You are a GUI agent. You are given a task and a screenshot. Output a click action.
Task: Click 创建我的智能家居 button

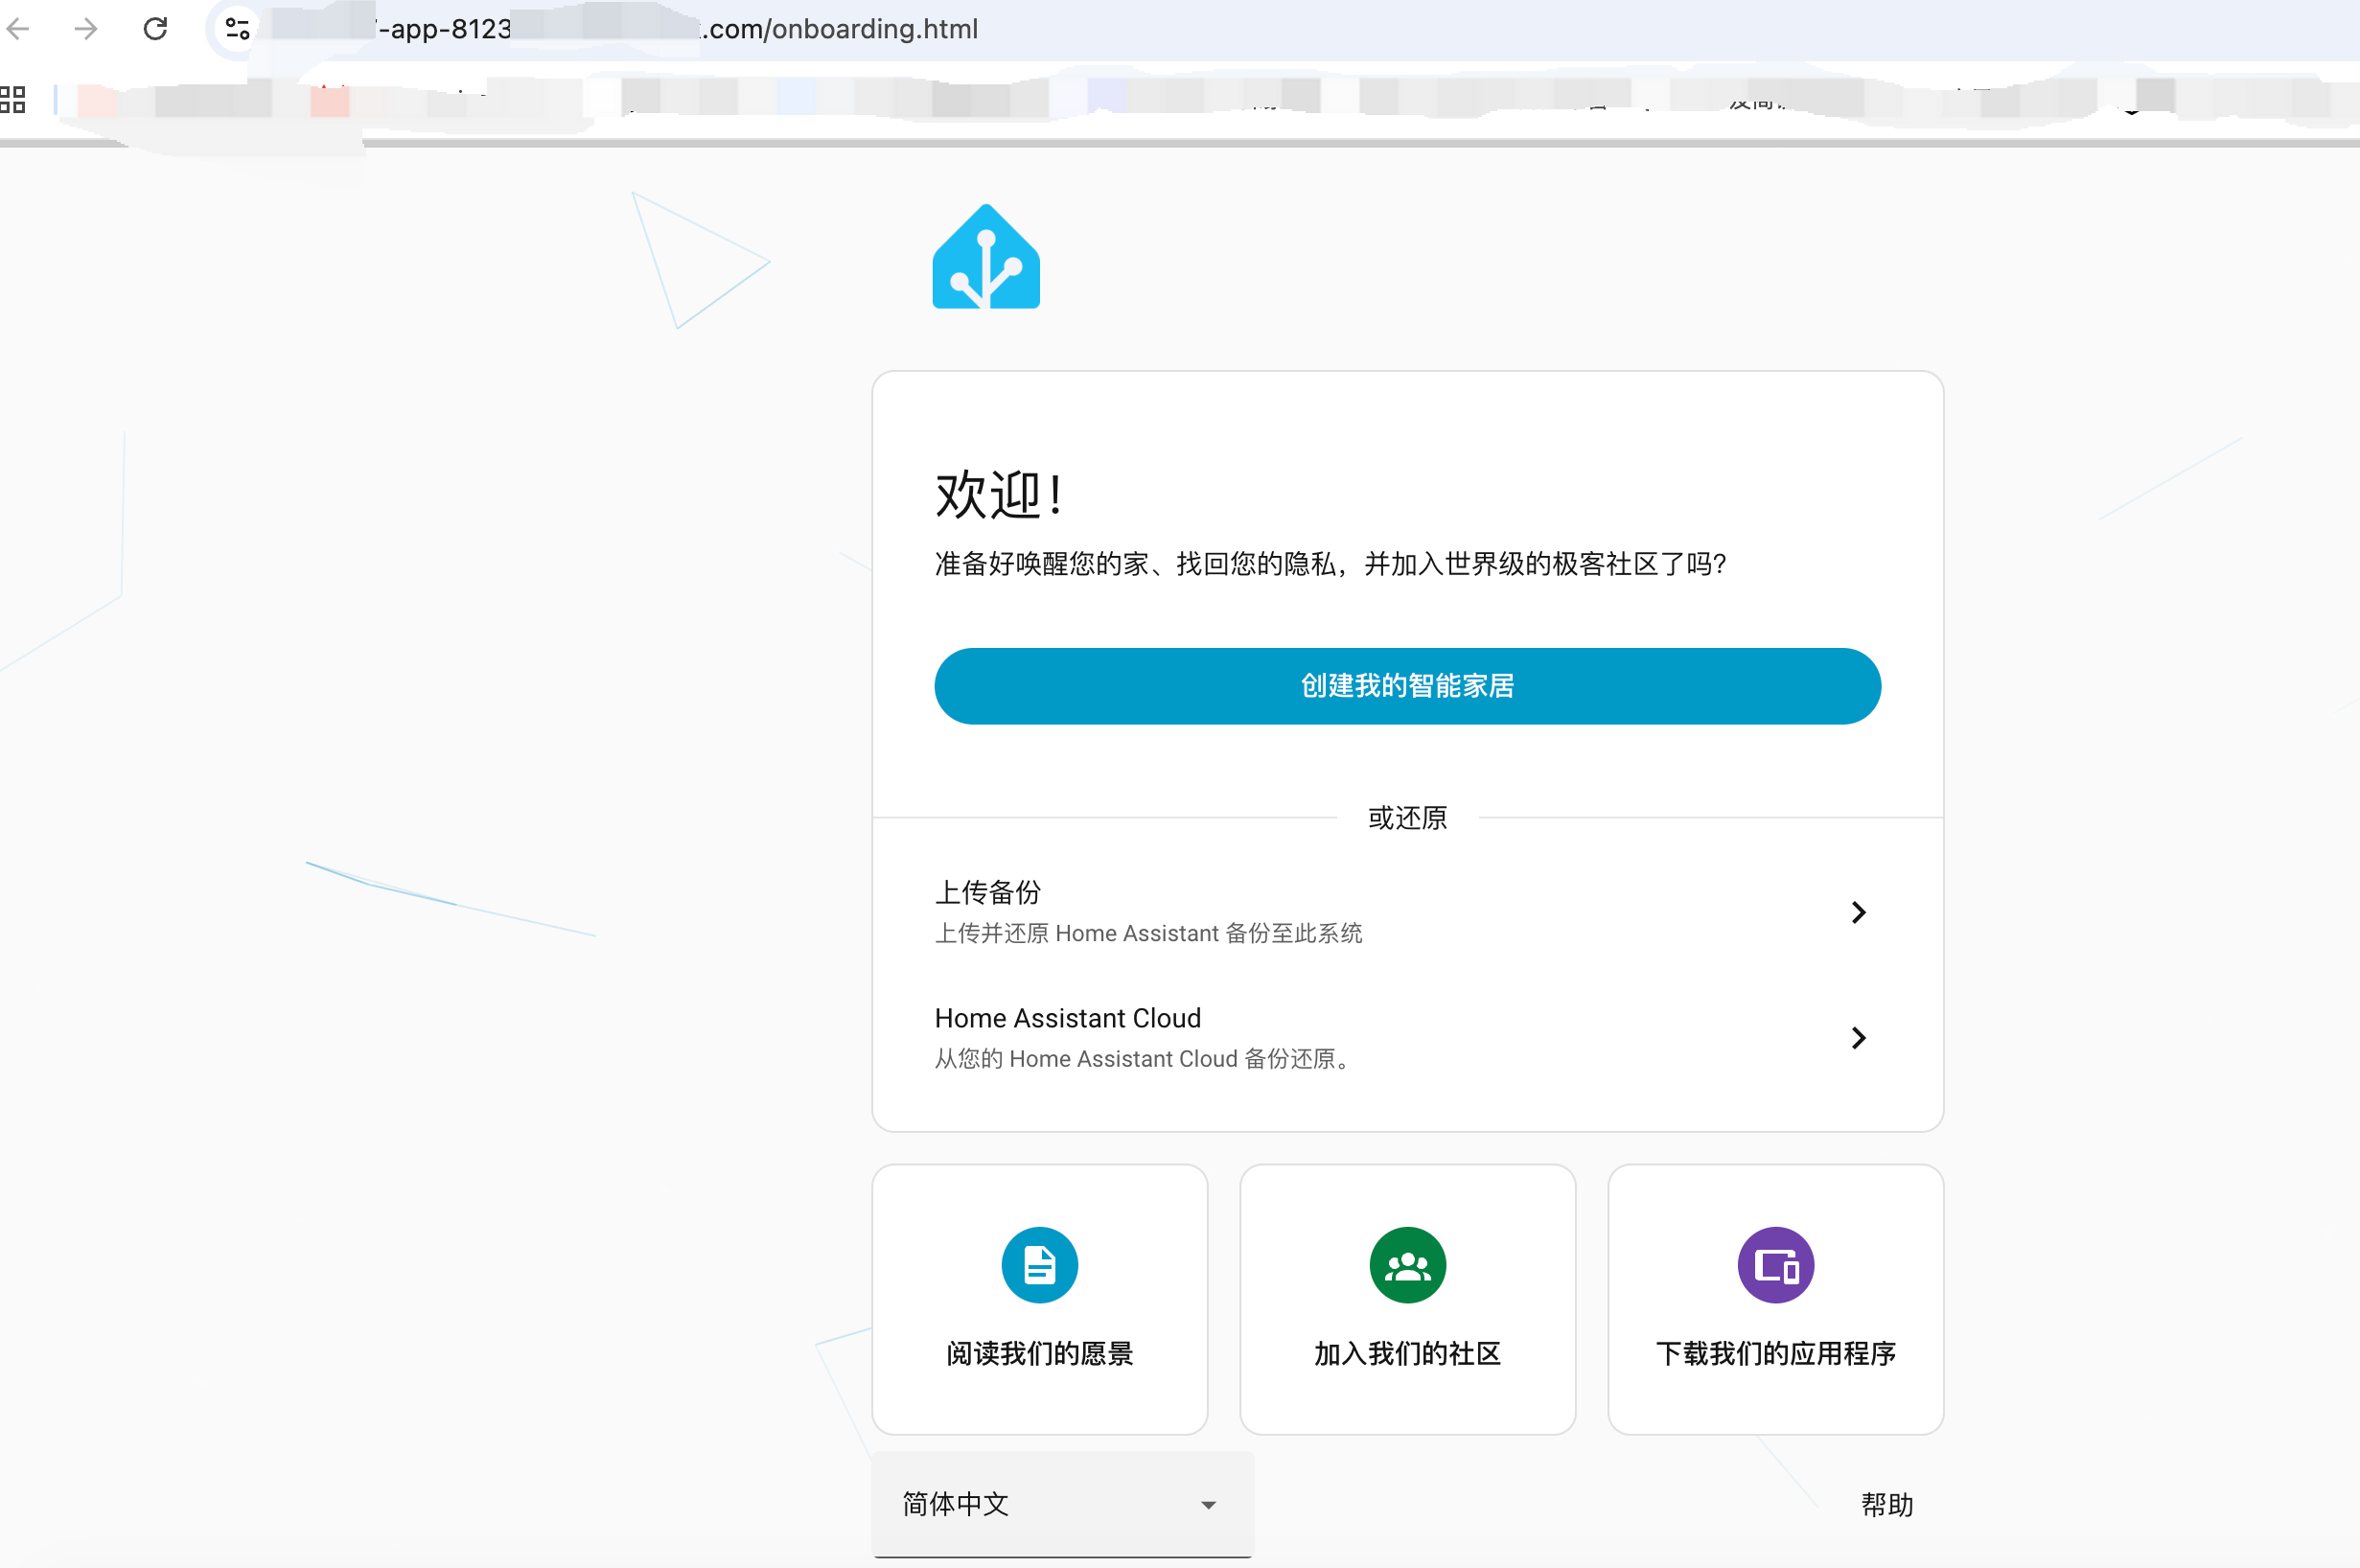(1408, 686)
